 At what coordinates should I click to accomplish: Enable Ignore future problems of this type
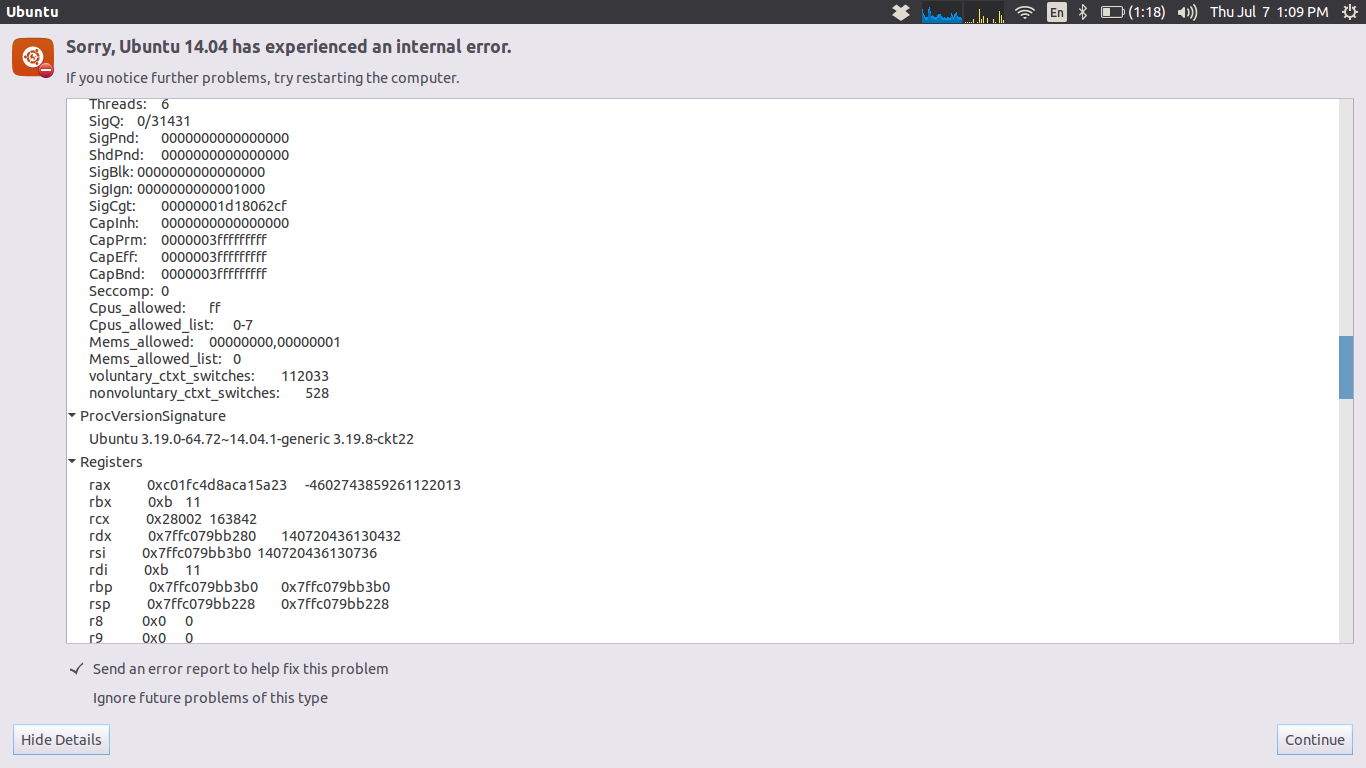point(210,698)
